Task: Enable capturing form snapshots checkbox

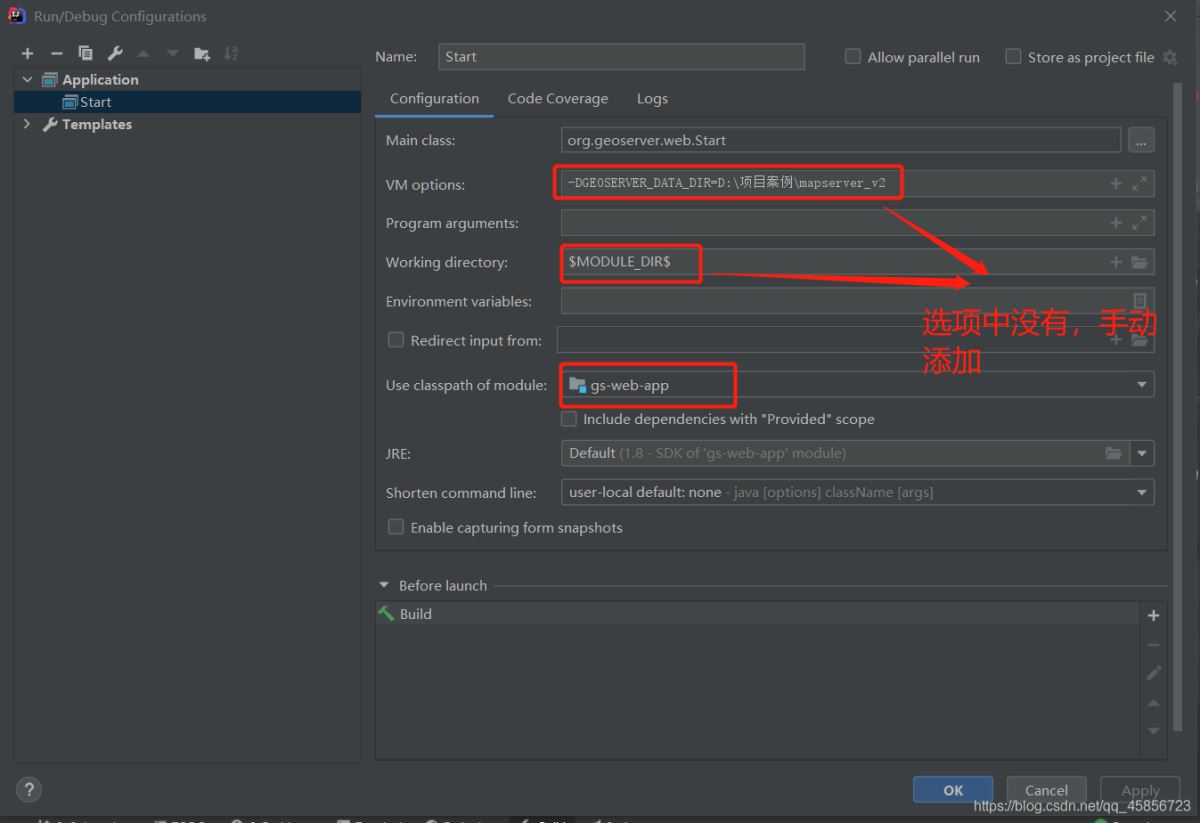Action: (396, 527)
